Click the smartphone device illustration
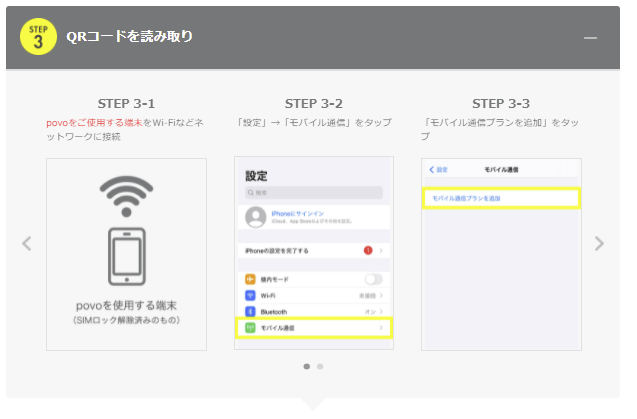The image size is (637, 419). click(126, 258)
